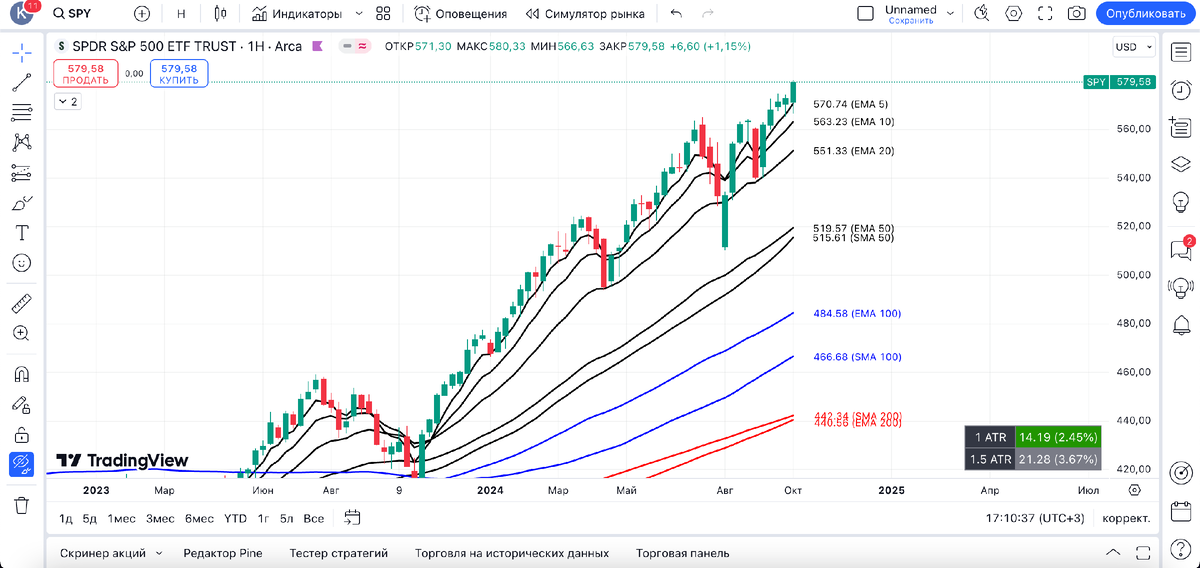Toggle коррект. adjusted data setting
The height and width of the screenshot is (568, 1200).
[x=1126, y=518]
